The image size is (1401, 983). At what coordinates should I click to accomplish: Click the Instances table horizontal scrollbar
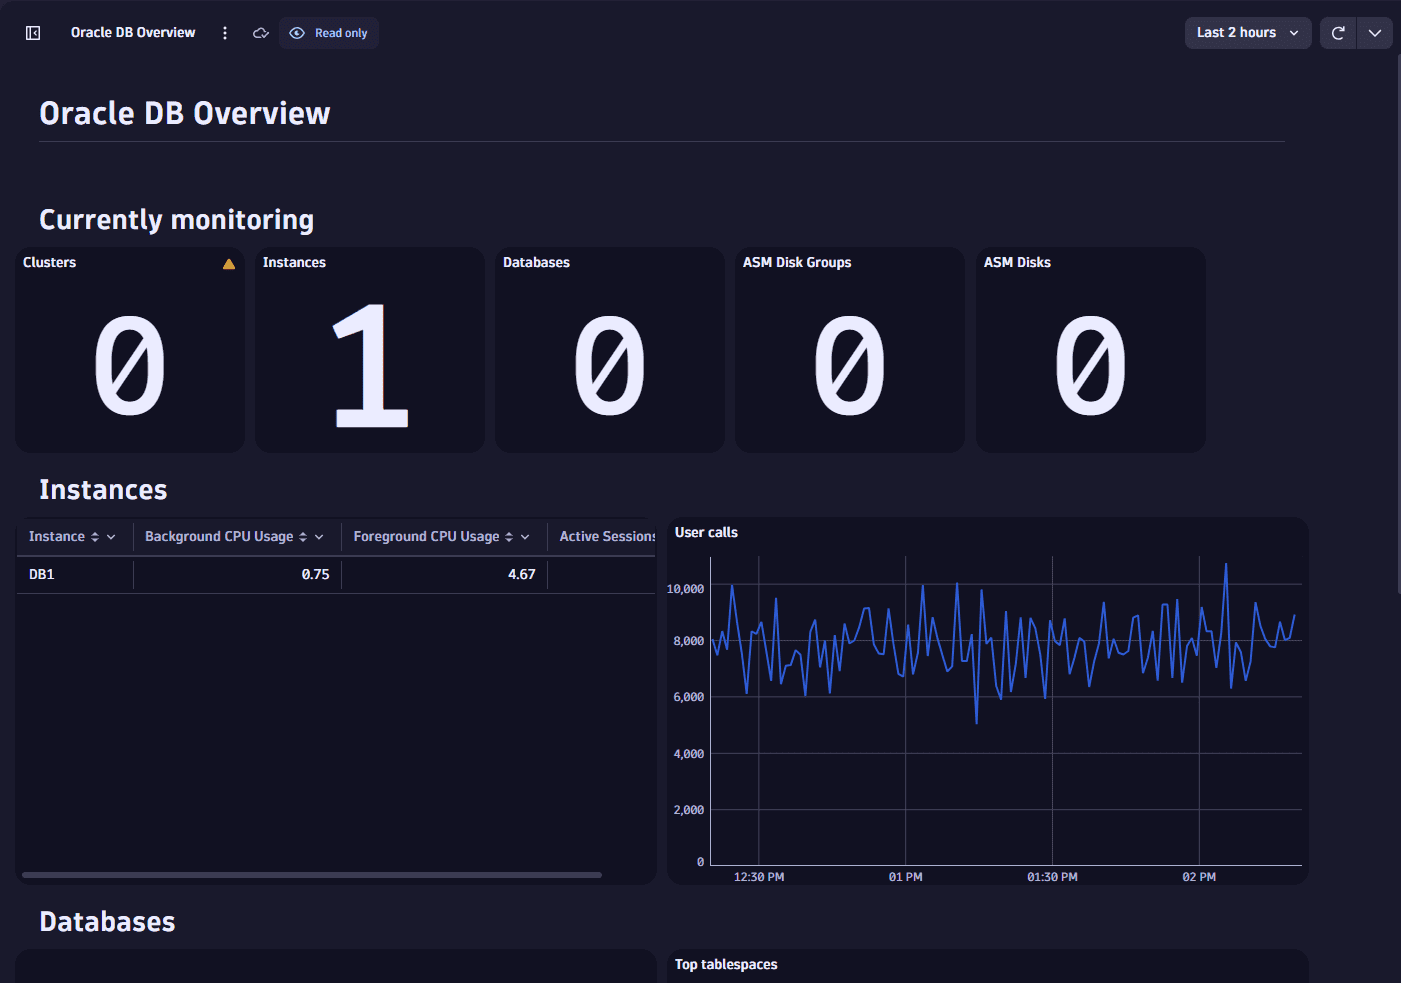pos(312,875)
